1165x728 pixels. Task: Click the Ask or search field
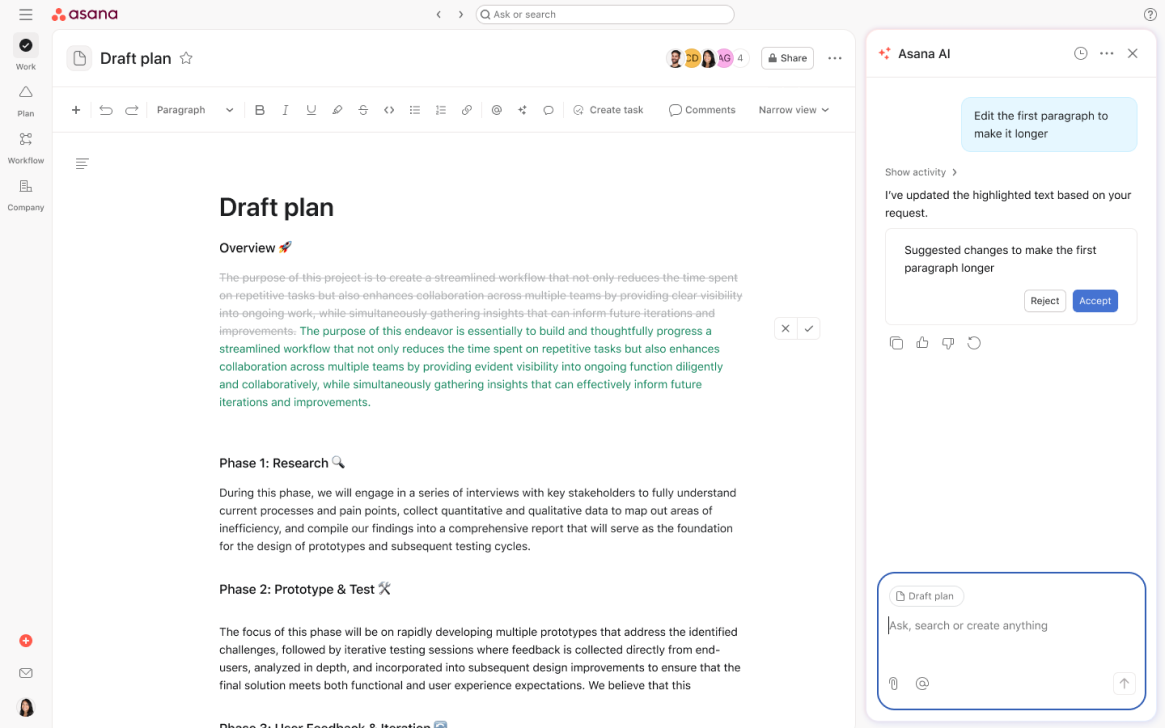[605, 14]
